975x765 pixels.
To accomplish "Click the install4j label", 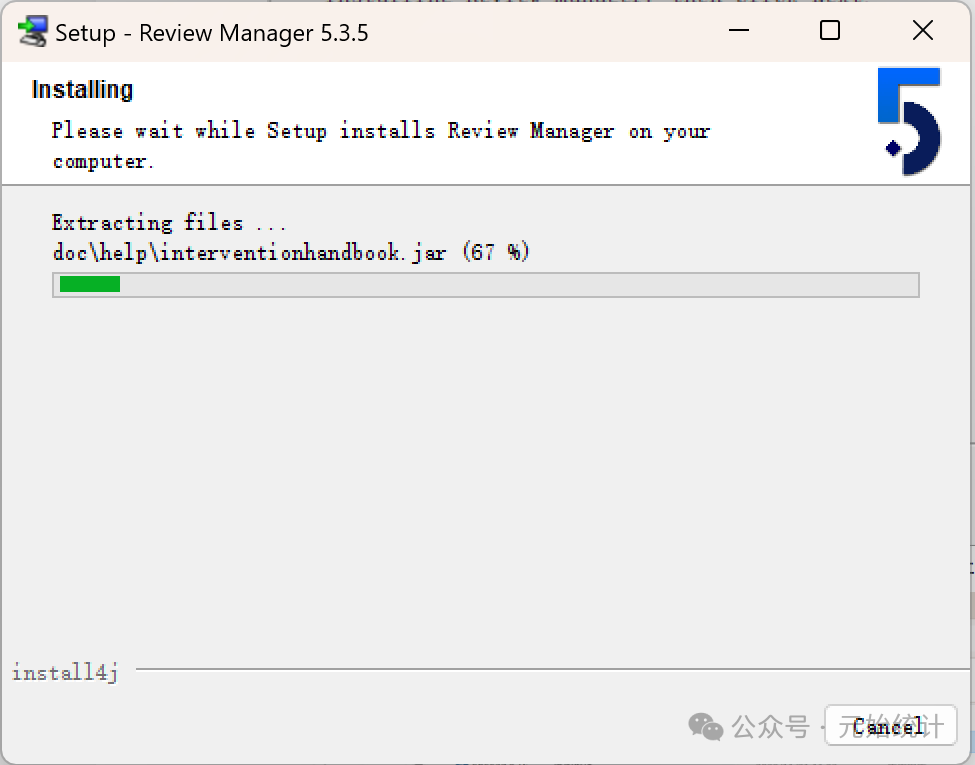I will coord(65,673).
